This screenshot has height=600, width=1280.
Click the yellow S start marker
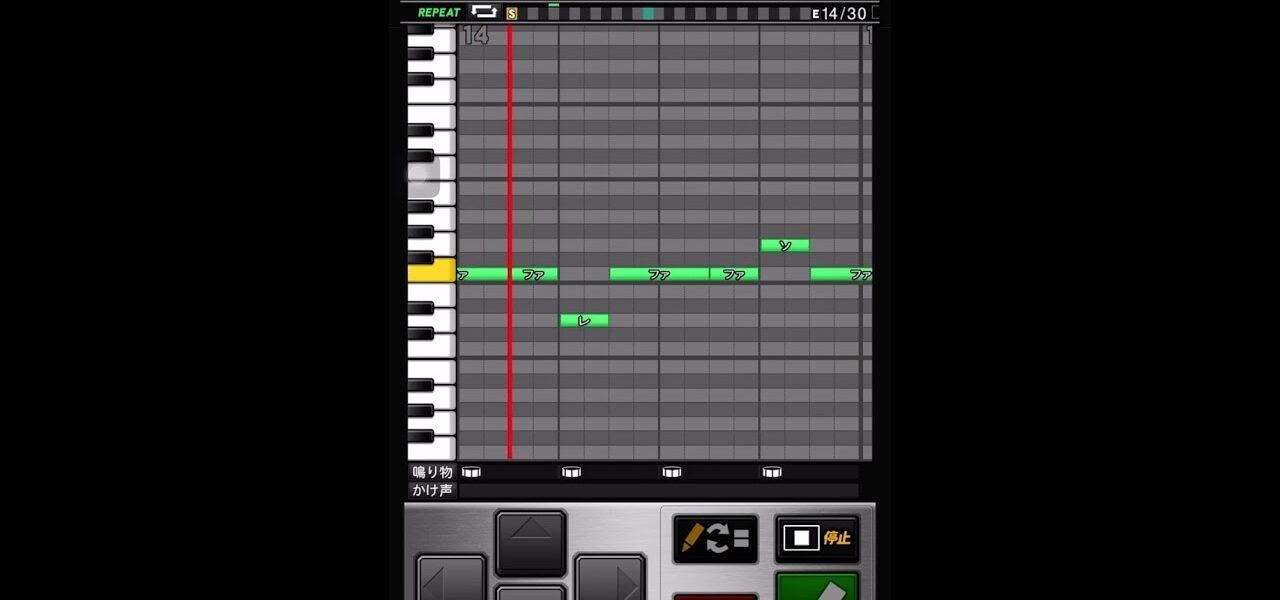[x=512, y=14]
